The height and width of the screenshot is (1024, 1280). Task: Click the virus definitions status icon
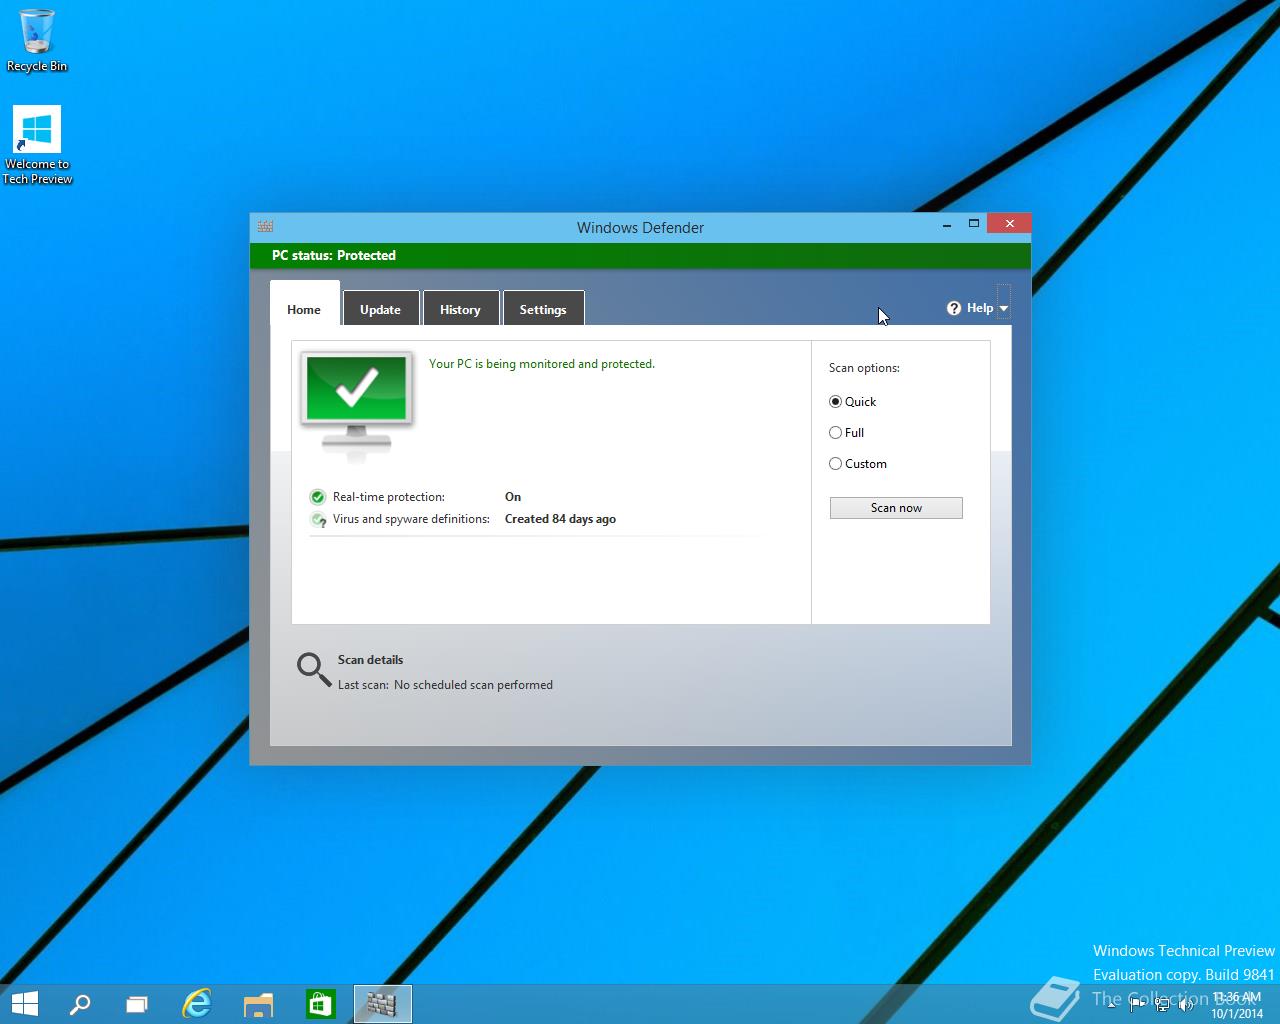(x=318, y=519)
